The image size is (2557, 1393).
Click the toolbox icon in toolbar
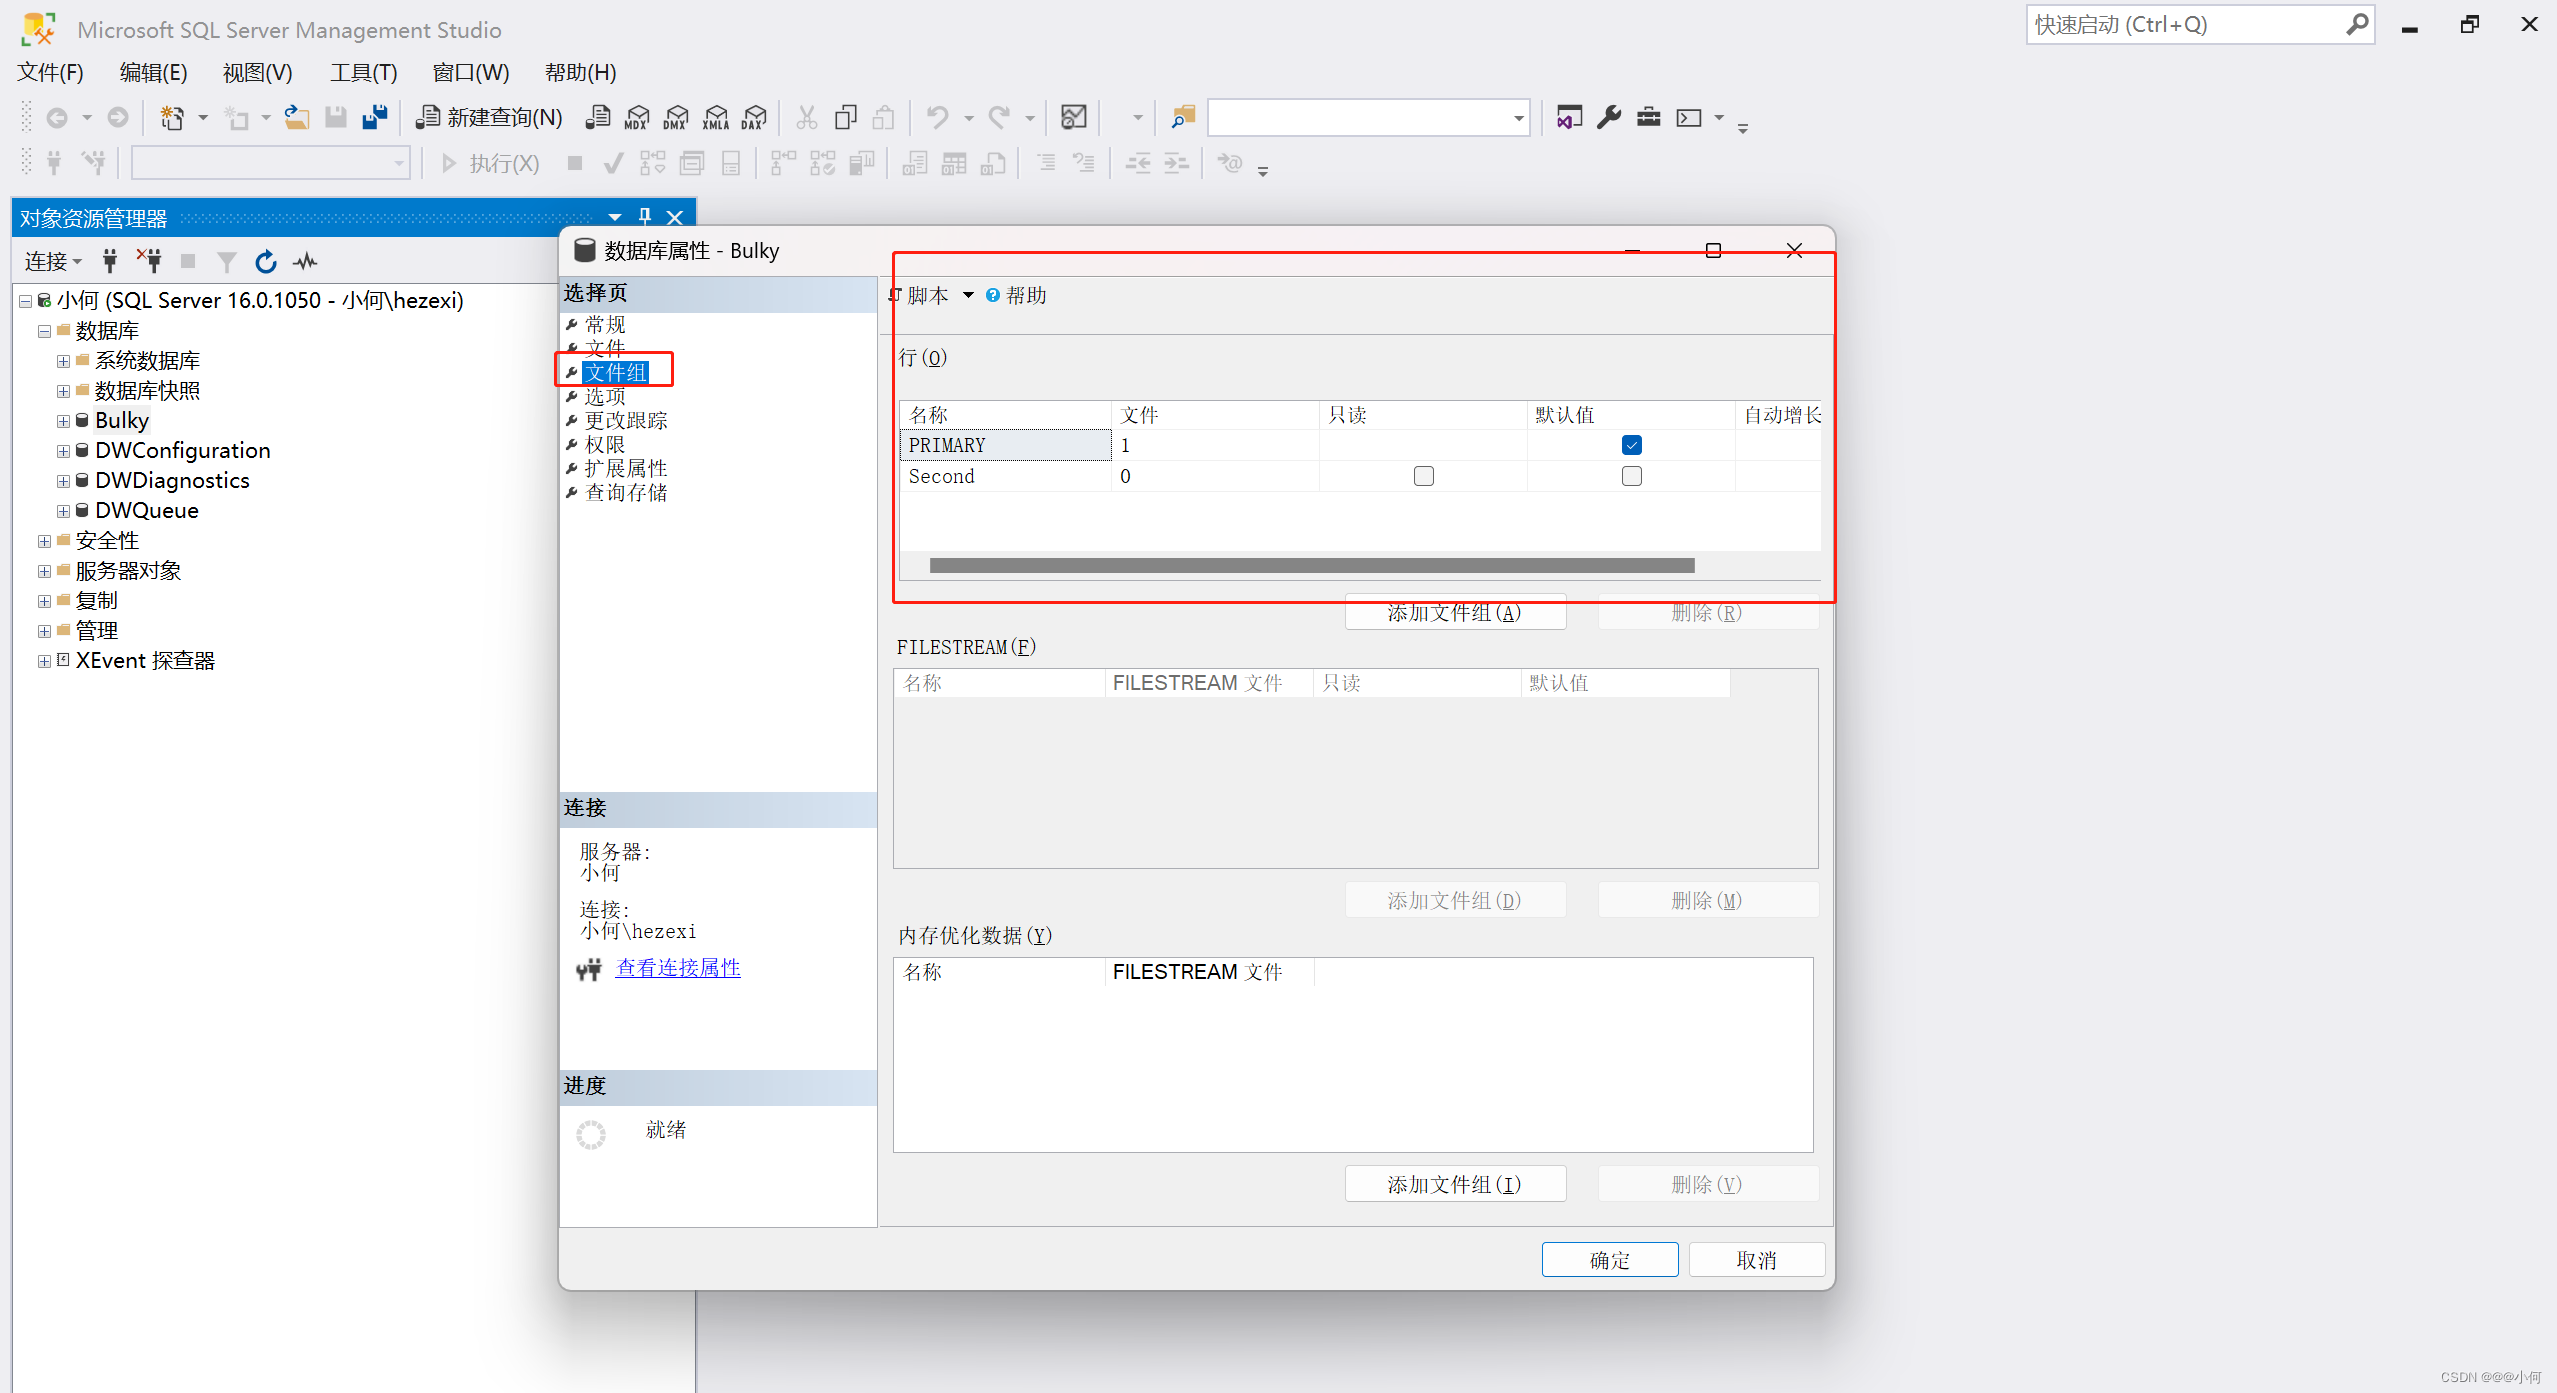point(1649,117)
